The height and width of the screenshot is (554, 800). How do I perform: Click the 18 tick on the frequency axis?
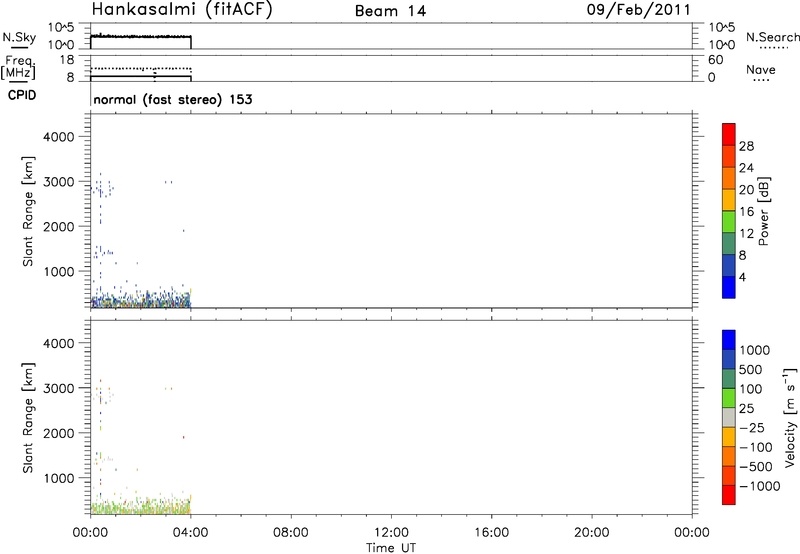[x=67, y=60]
